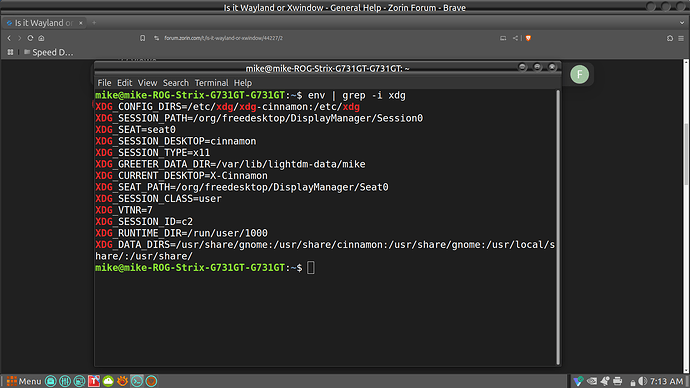690x388 pixels.
Task: Click XDG_VTNR=7 line
Action: tap(124, 210)
